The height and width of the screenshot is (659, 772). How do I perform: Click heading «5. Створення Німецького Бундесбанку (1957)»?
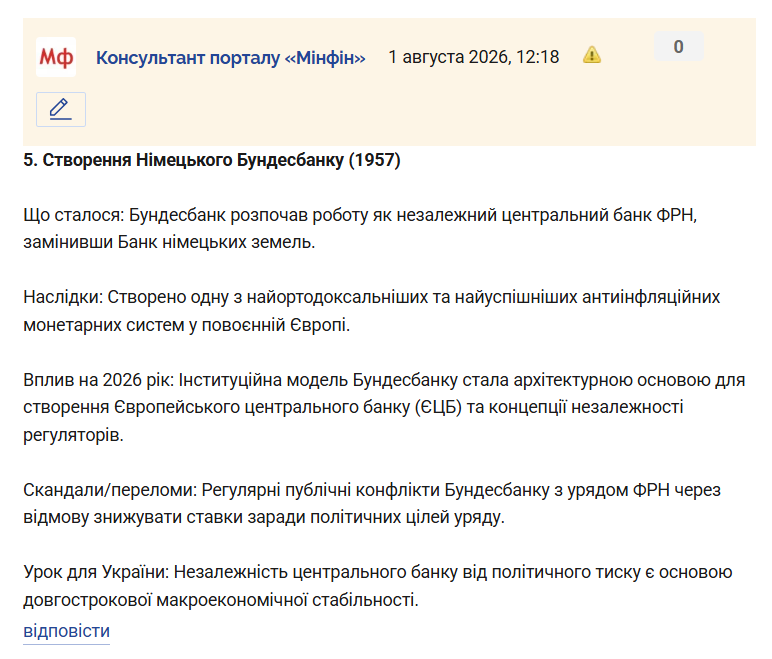[212, 160]
